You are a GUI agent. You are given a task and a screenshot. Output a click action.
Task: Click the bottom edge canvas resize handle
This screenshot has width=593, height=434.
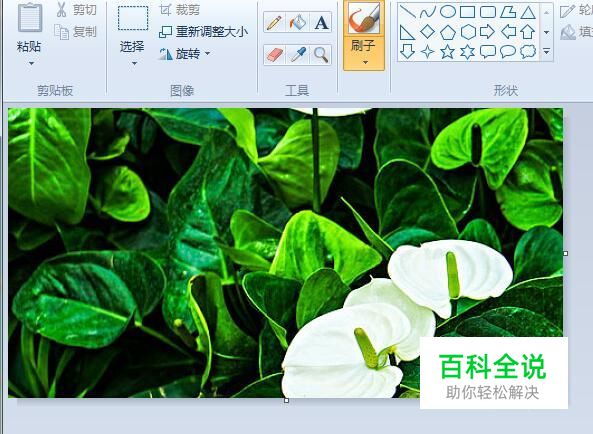pyautogui.click(x=286, y=400)
